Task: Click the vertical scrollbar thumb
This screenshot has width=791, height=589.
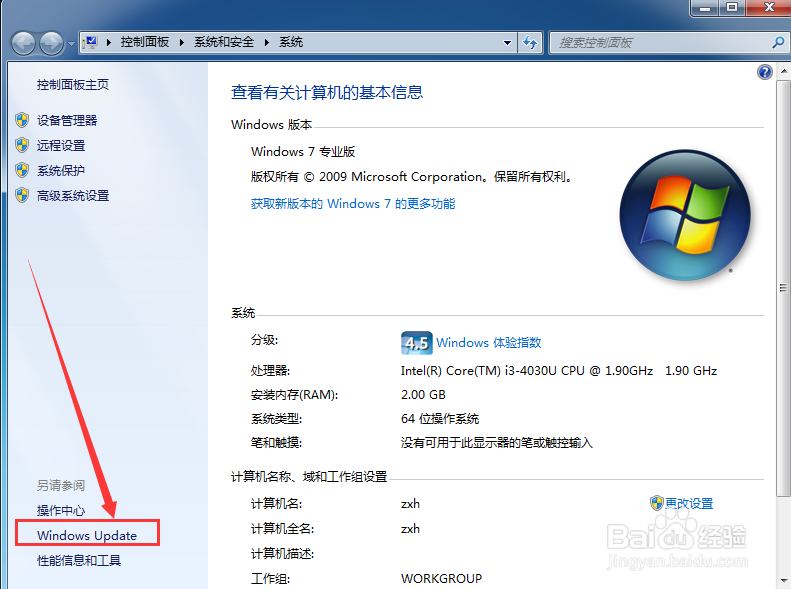Action: tap(783, 287)
